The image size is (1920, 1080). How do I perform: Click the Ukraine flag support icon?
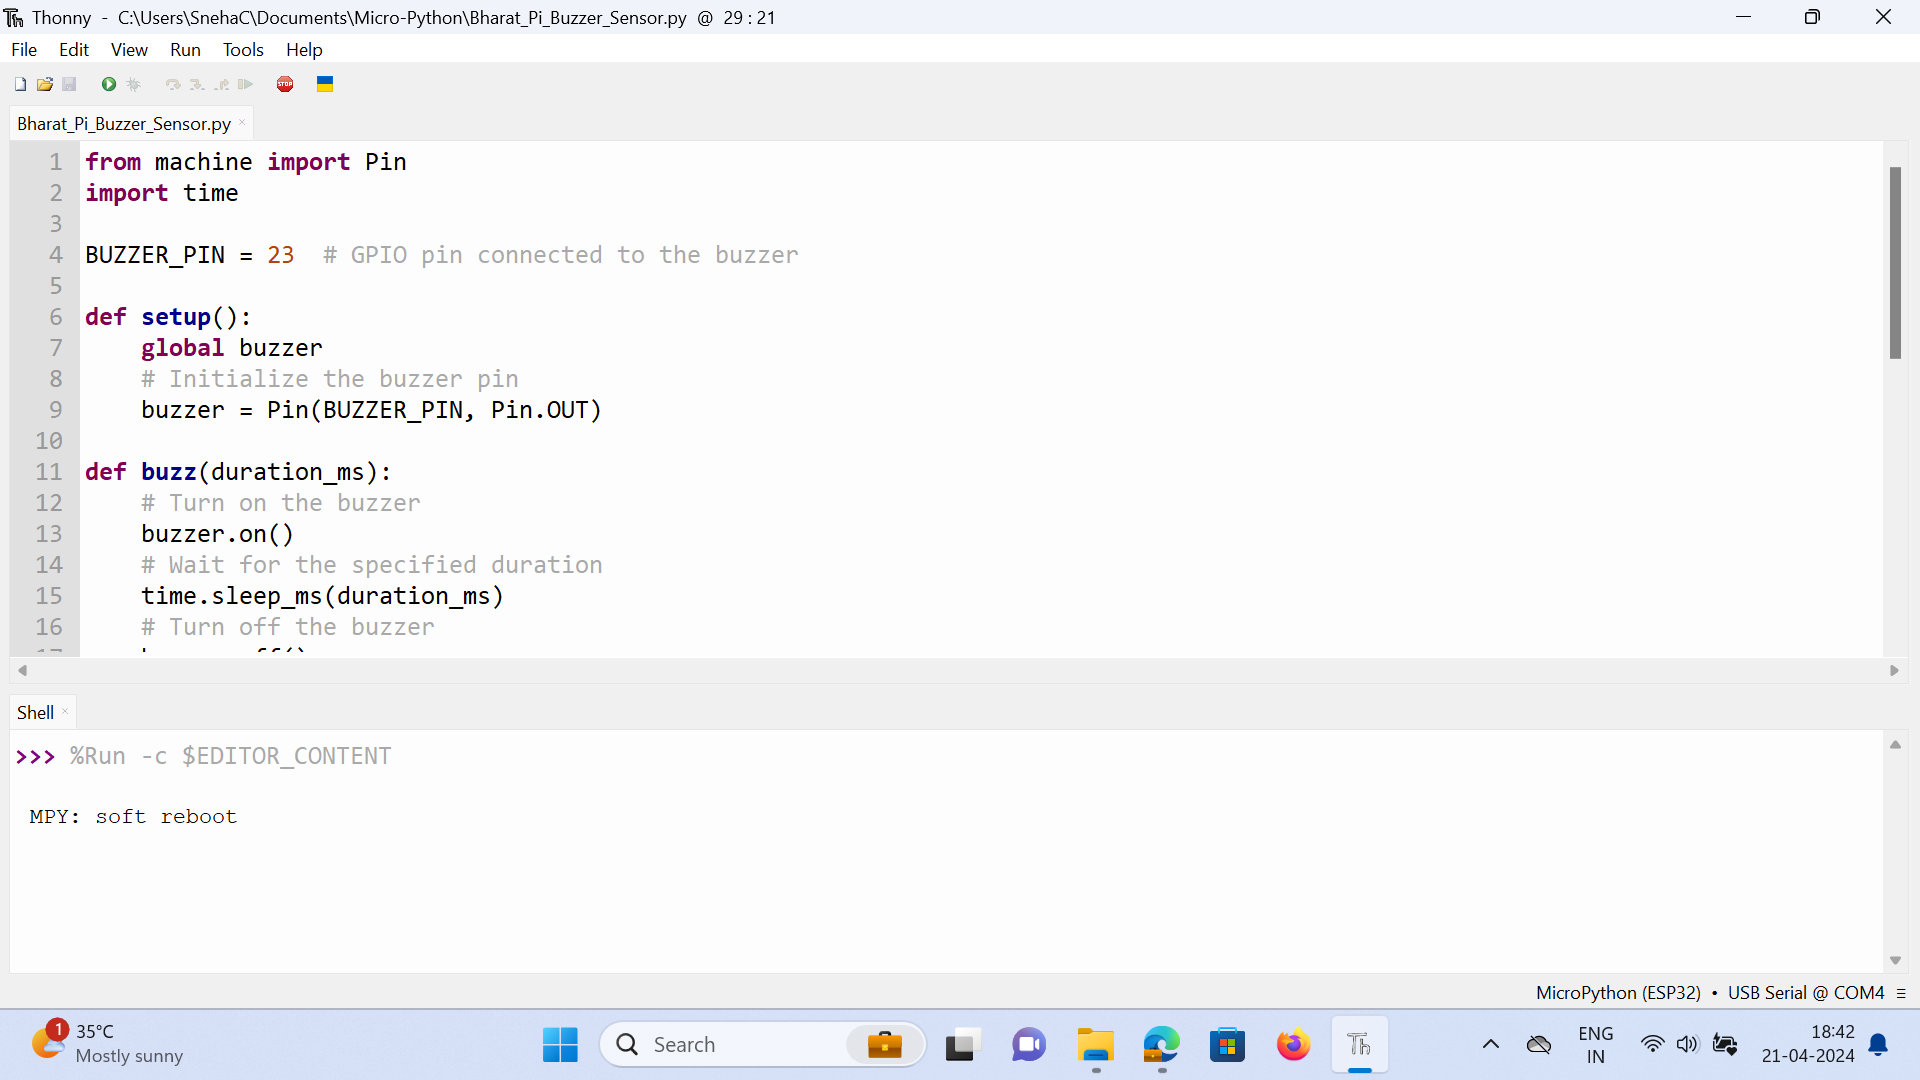(324, 84)
